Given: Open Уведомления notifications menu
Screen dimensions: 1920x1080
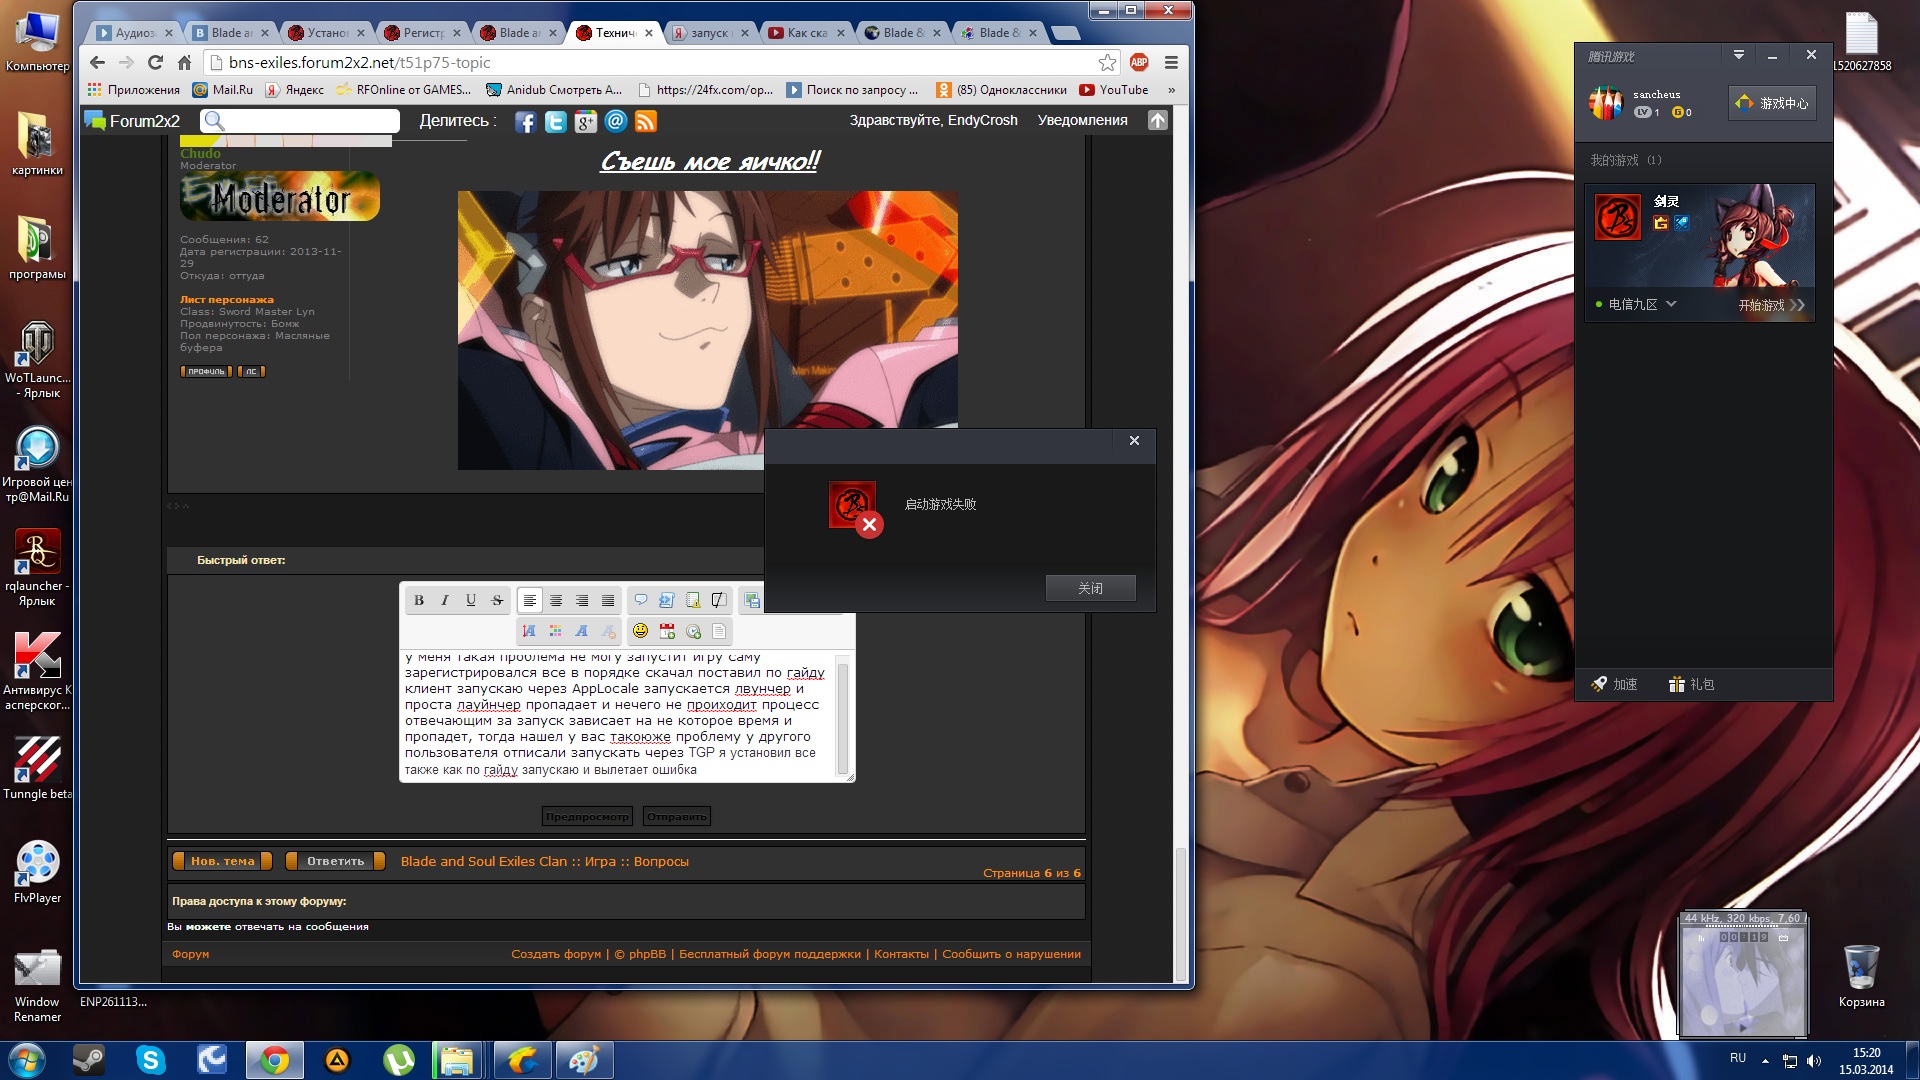Looking at the screenshot, I should click(1082, 120).
